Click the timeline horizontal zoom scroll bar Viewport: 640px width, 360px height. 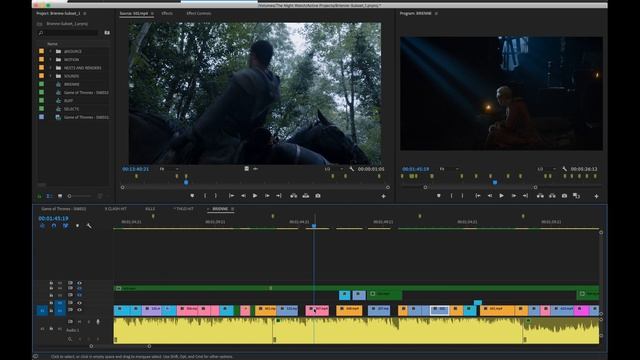[x=120, y=346]
